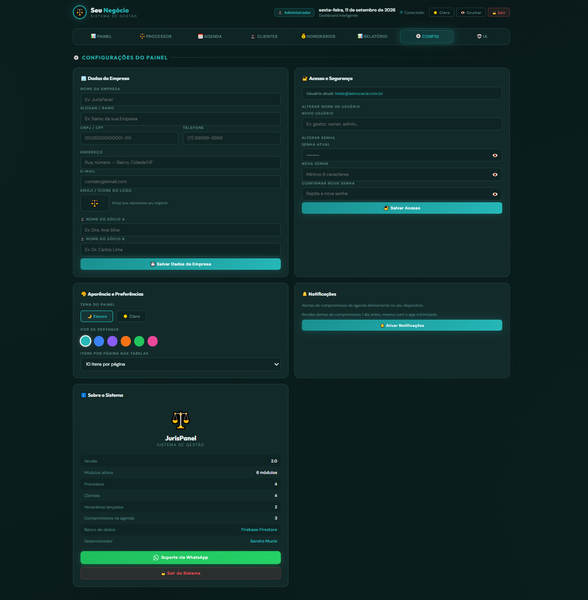Select the Claro theme option under Tema do Painel
The image size is (588, 600).
131,316
